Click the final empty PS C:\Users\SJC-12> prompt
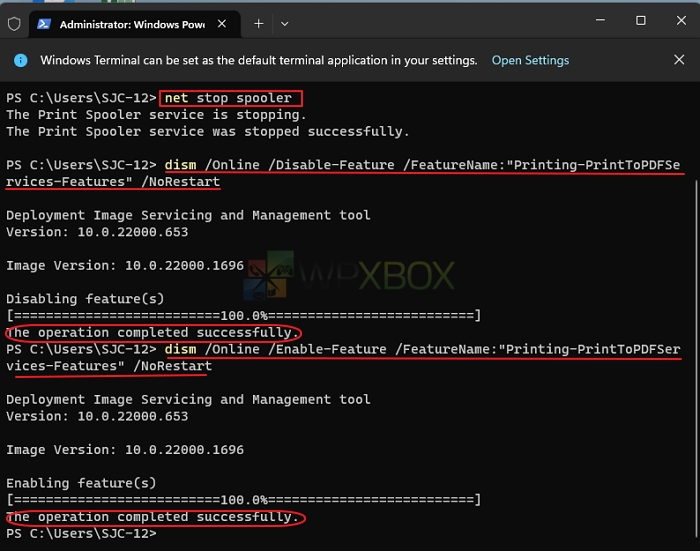700x551 pixels. [82, 534]
